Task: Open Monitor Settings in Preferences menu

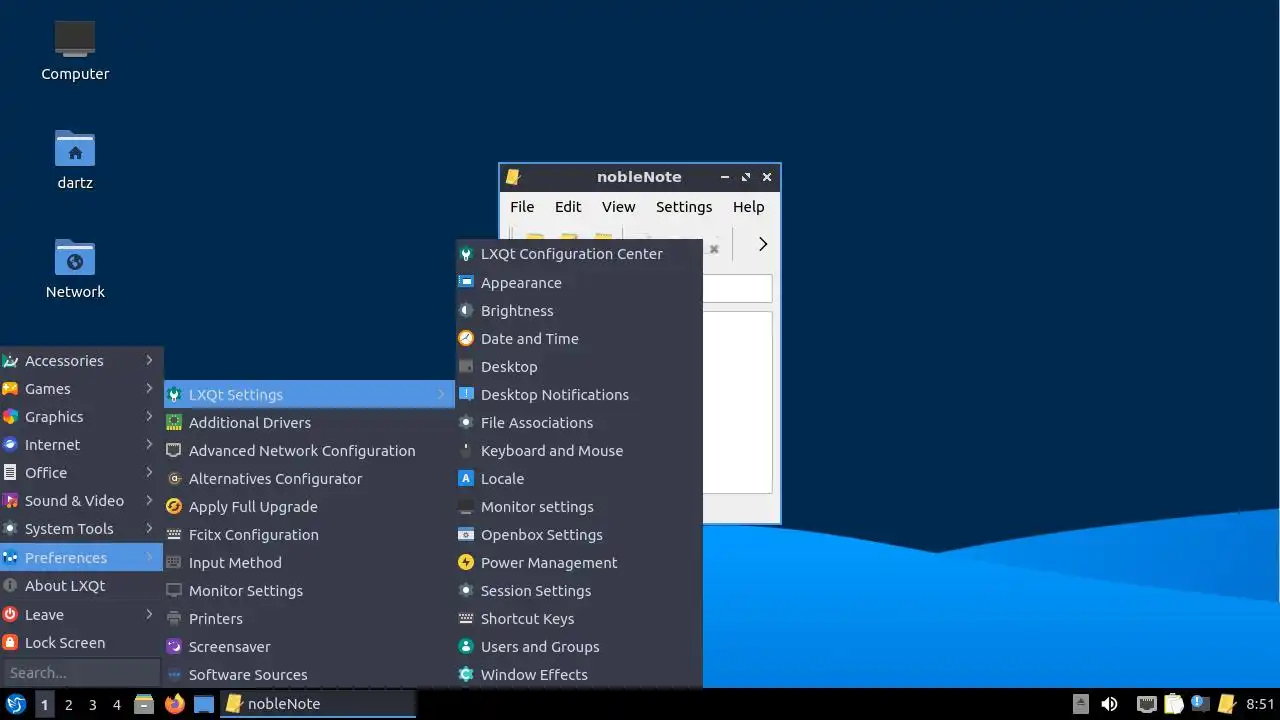Action: [x=309, y=591]
